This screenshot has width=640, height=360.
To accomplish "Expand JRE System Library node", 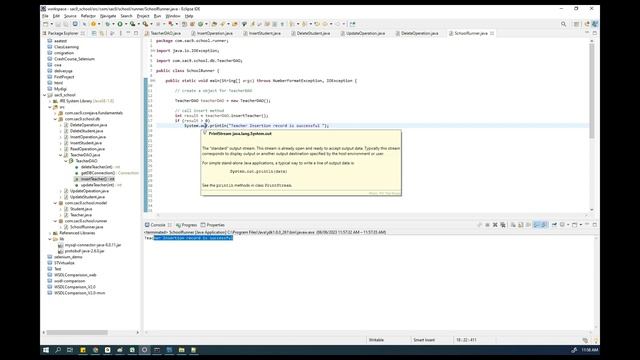I will point(50,101).
